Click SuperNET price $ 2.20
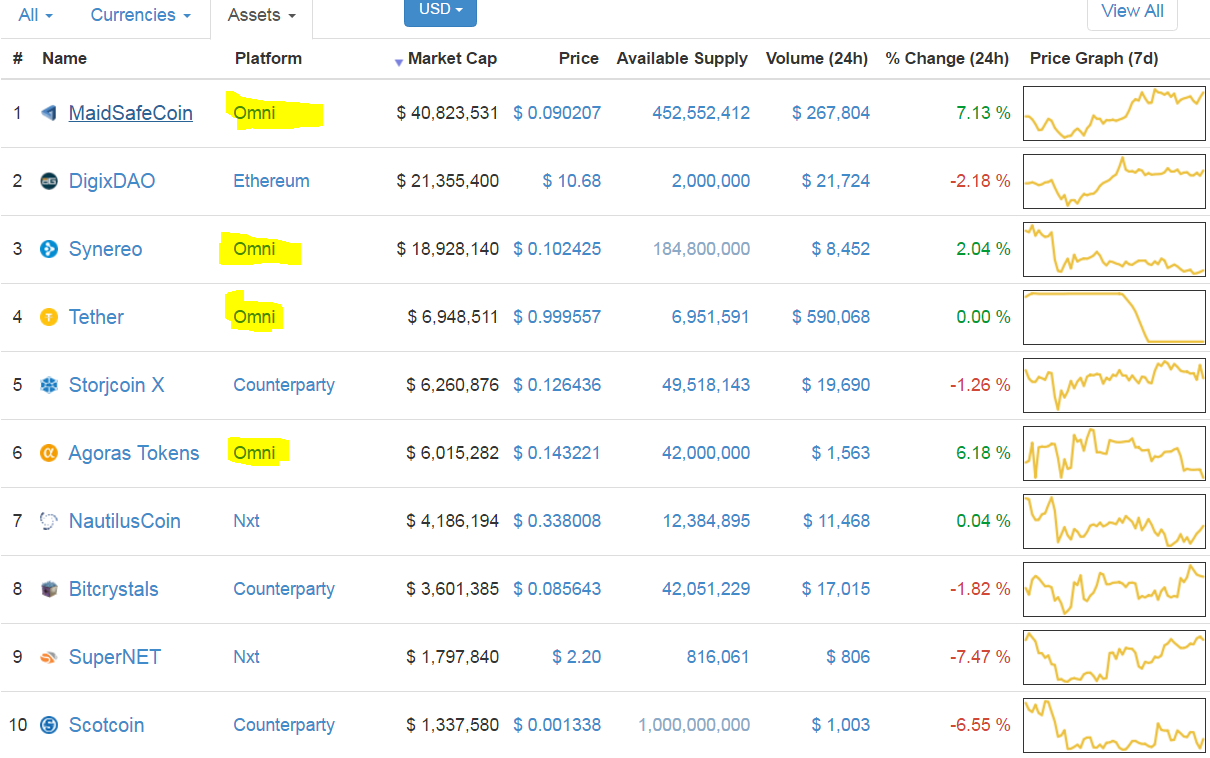1210x758 pixels. (x=577, y=657)
